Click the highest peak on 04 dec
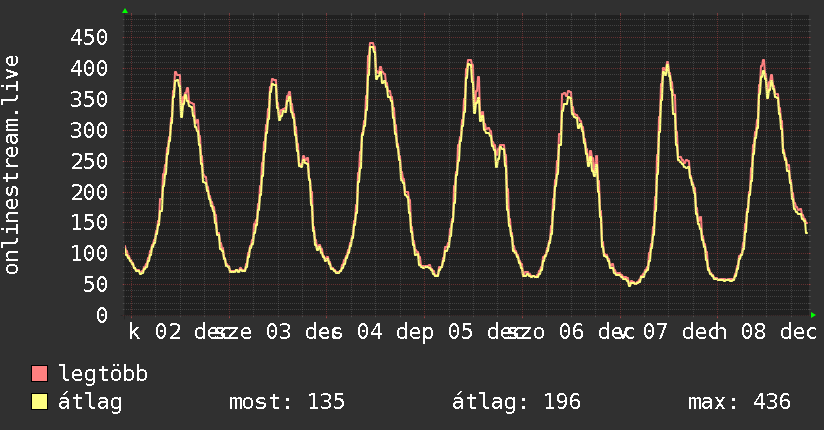 (372, 44)
